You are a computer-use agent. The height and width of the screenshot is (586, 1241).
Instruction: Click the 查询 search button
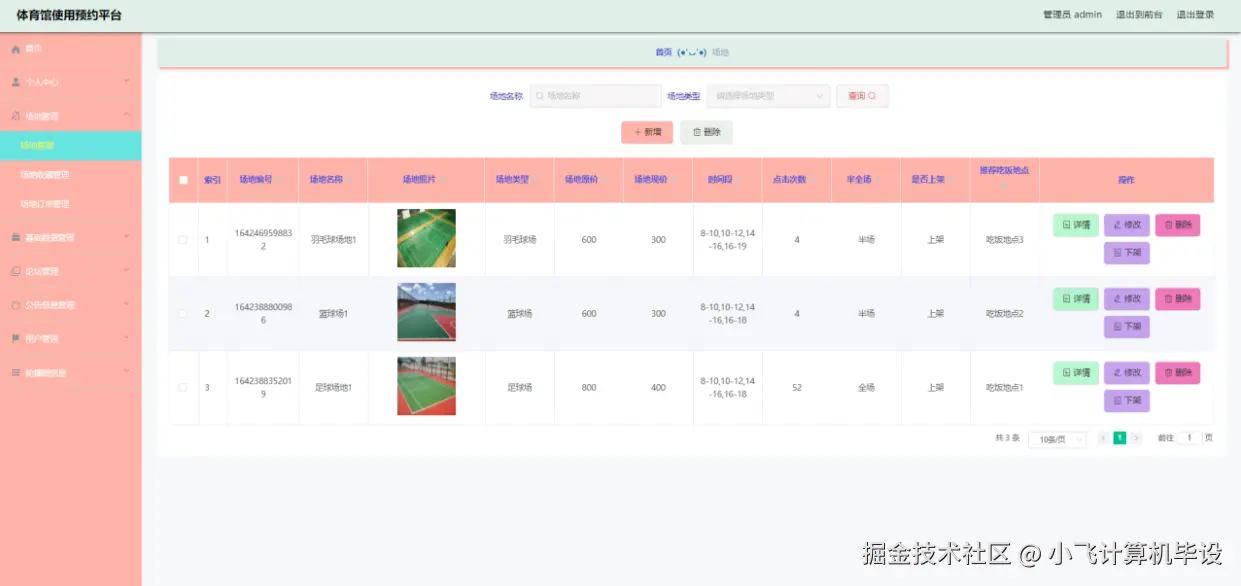[x=862, y=96]
